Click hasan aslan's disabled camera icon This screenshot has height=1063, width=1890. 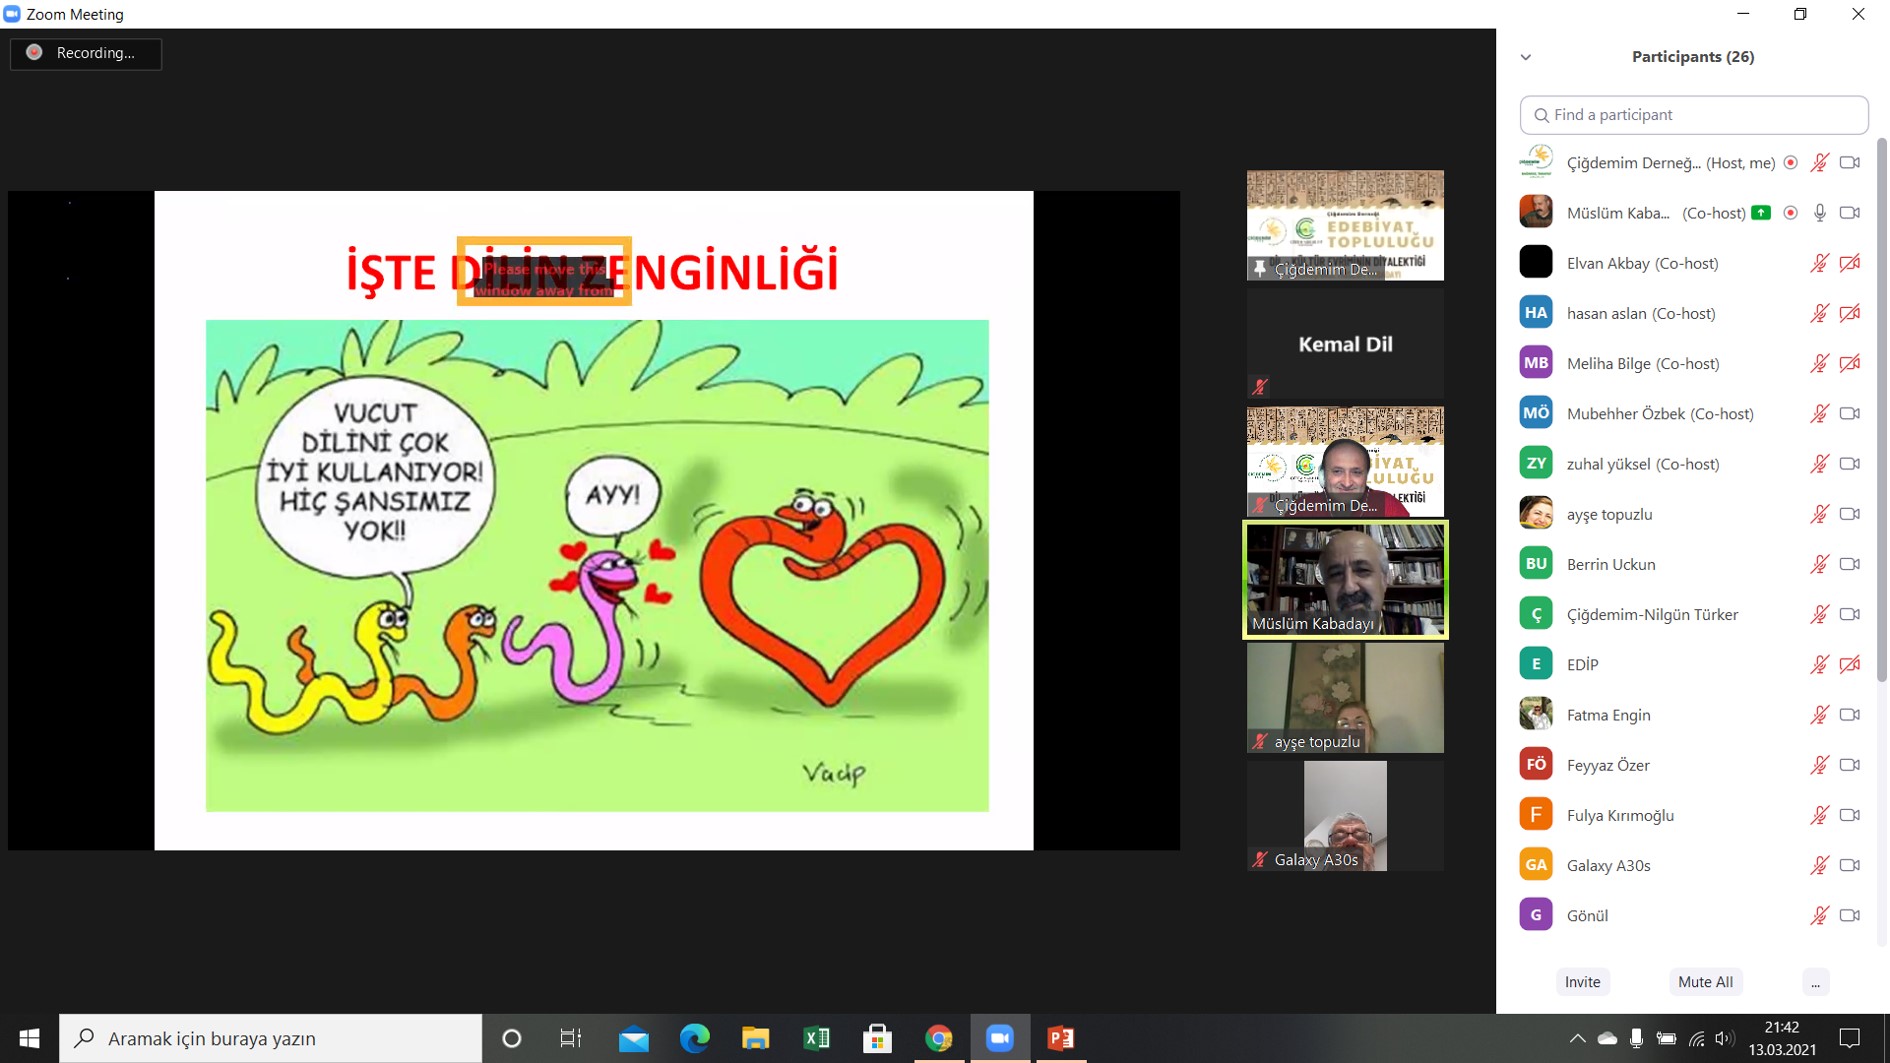pos(1850,313)
